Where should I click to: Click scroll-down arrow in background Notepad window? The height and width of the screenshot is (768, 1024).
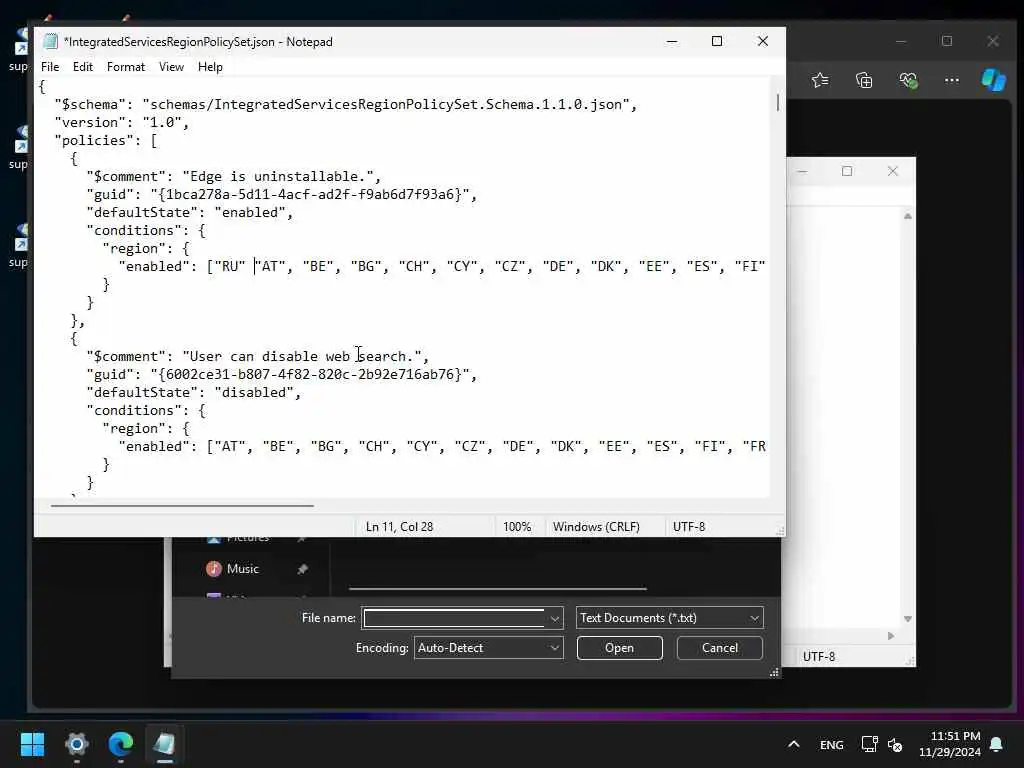[907, 618]
